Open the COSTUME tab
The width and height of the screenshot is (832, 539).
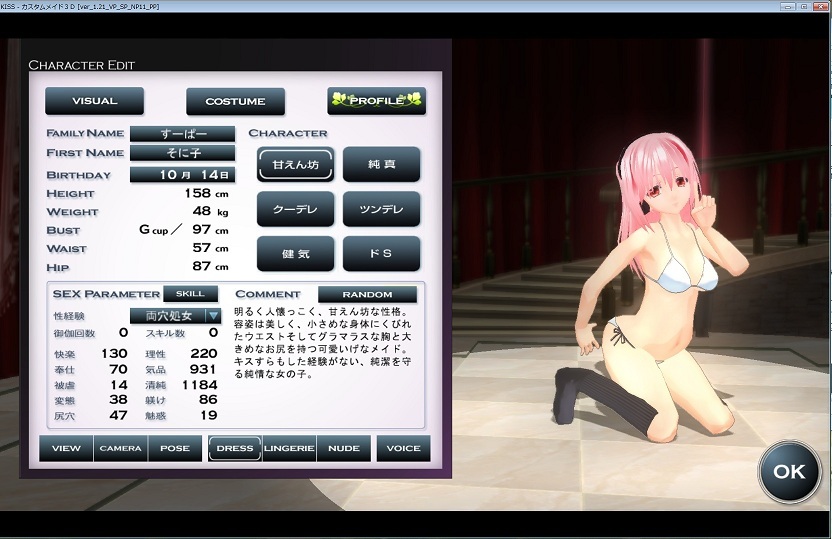click(x=236, y=101)
